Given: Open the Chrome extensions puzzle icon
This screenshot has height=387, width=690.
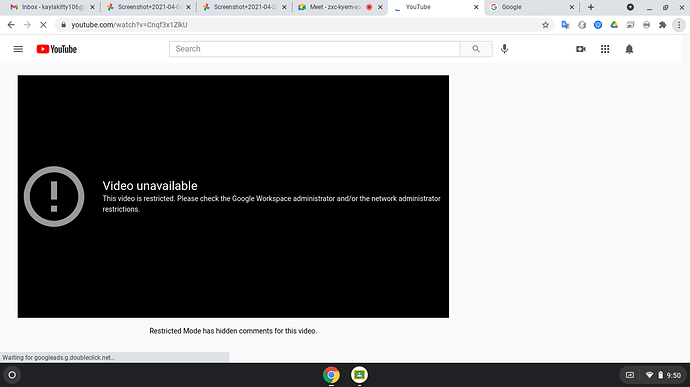Looking at the screenshot, I should pyautogui.click(x=662, y=25).
